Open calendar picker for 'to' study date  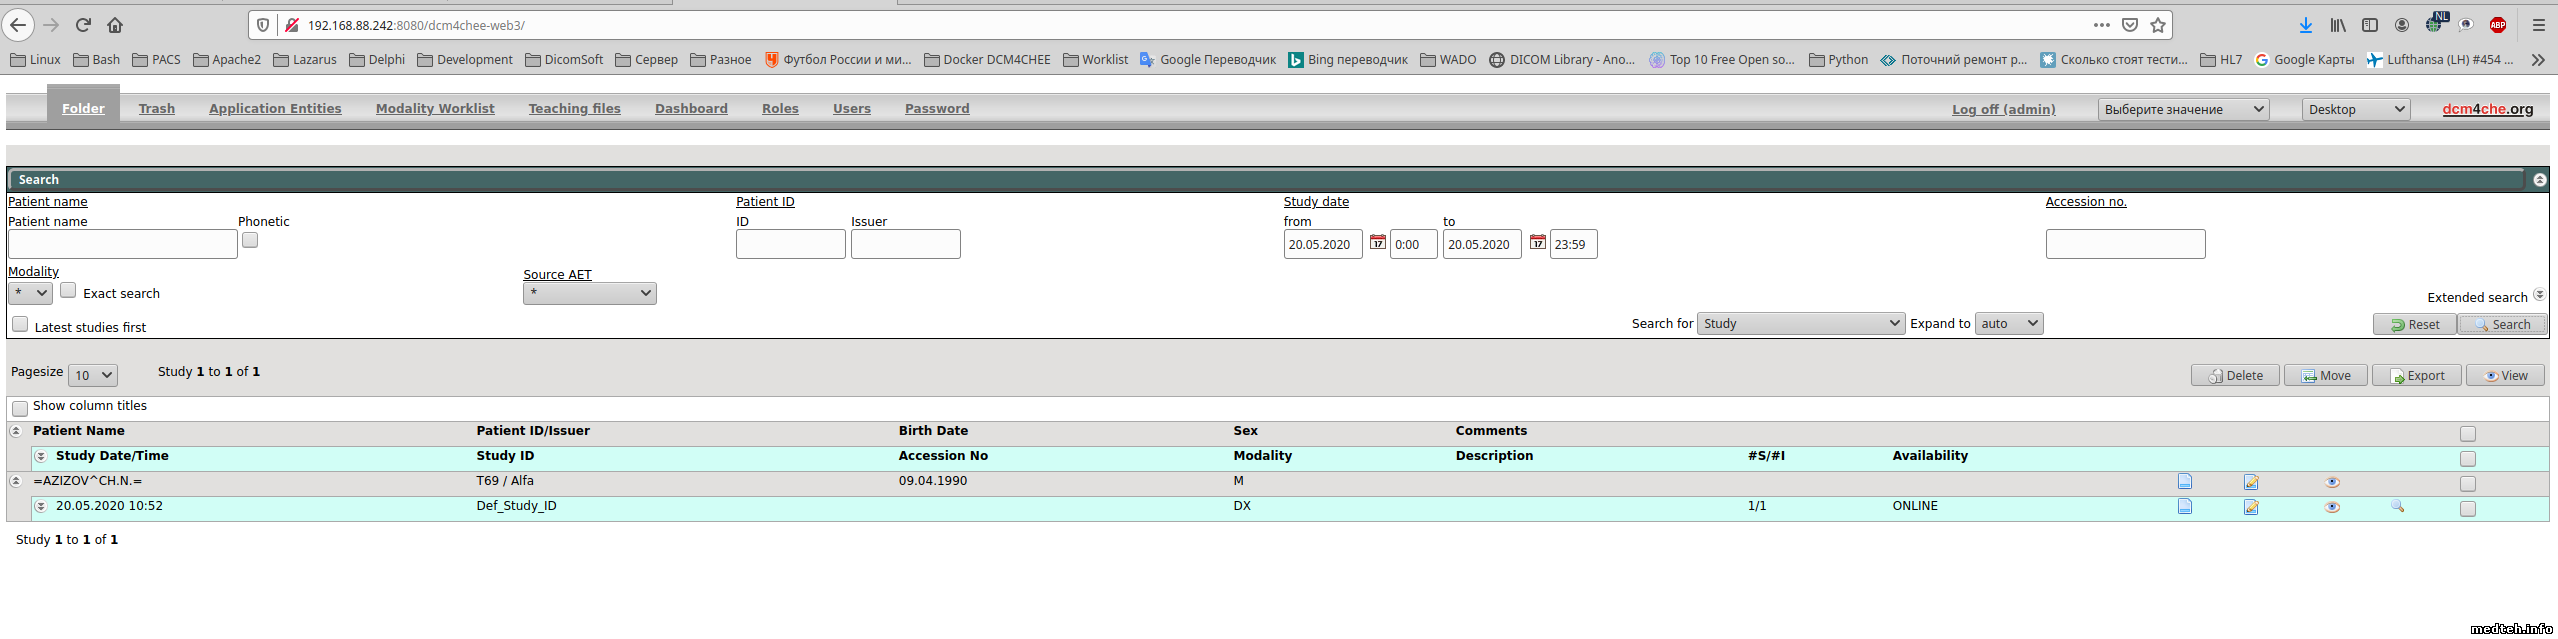pos(1537,243)
